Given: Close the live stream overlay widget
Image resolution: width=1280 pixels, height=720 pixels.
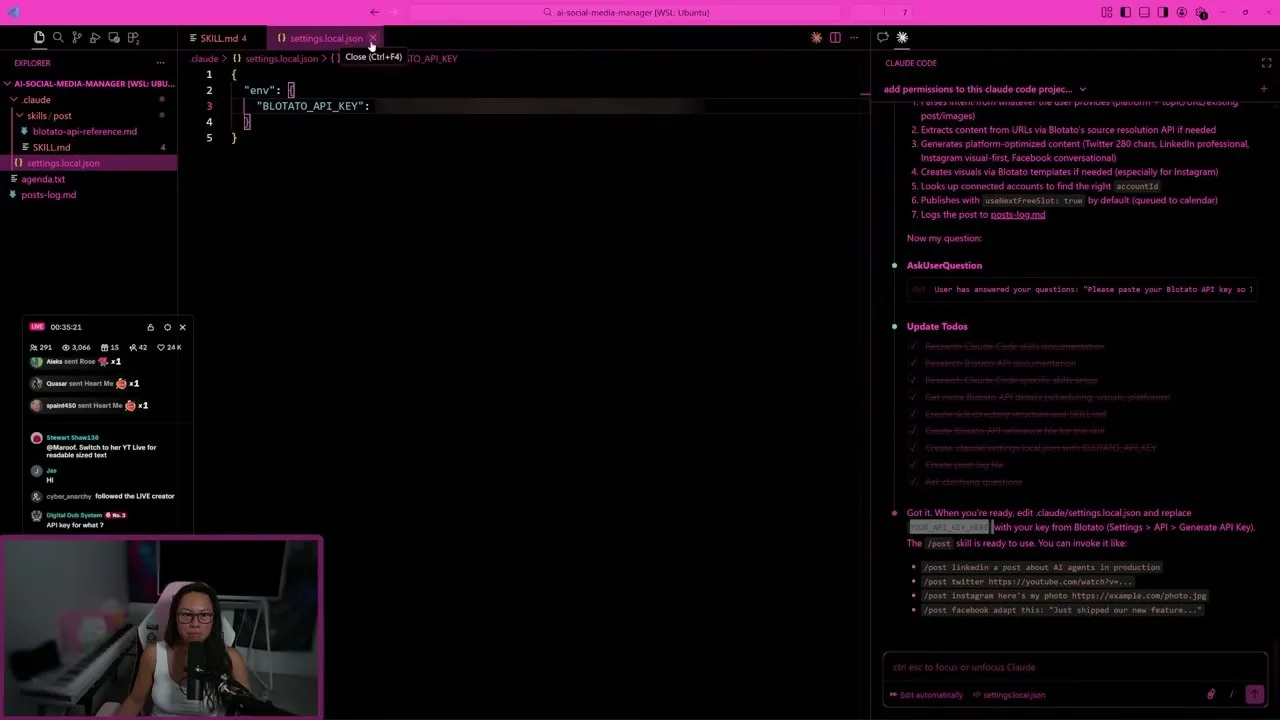Looking at the screenshot, I should coord(182,327).
